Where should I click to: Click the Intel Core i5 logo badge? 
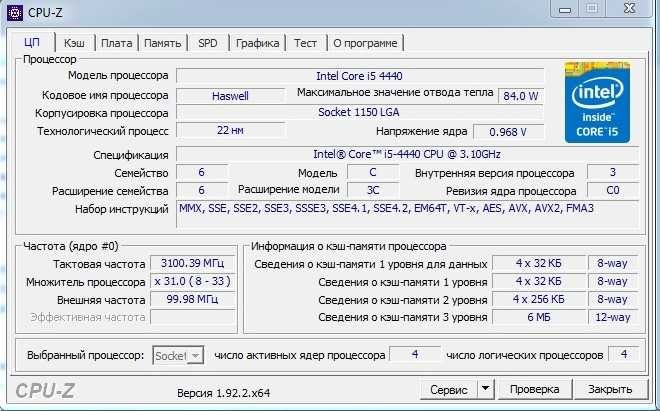click(597, 102)
